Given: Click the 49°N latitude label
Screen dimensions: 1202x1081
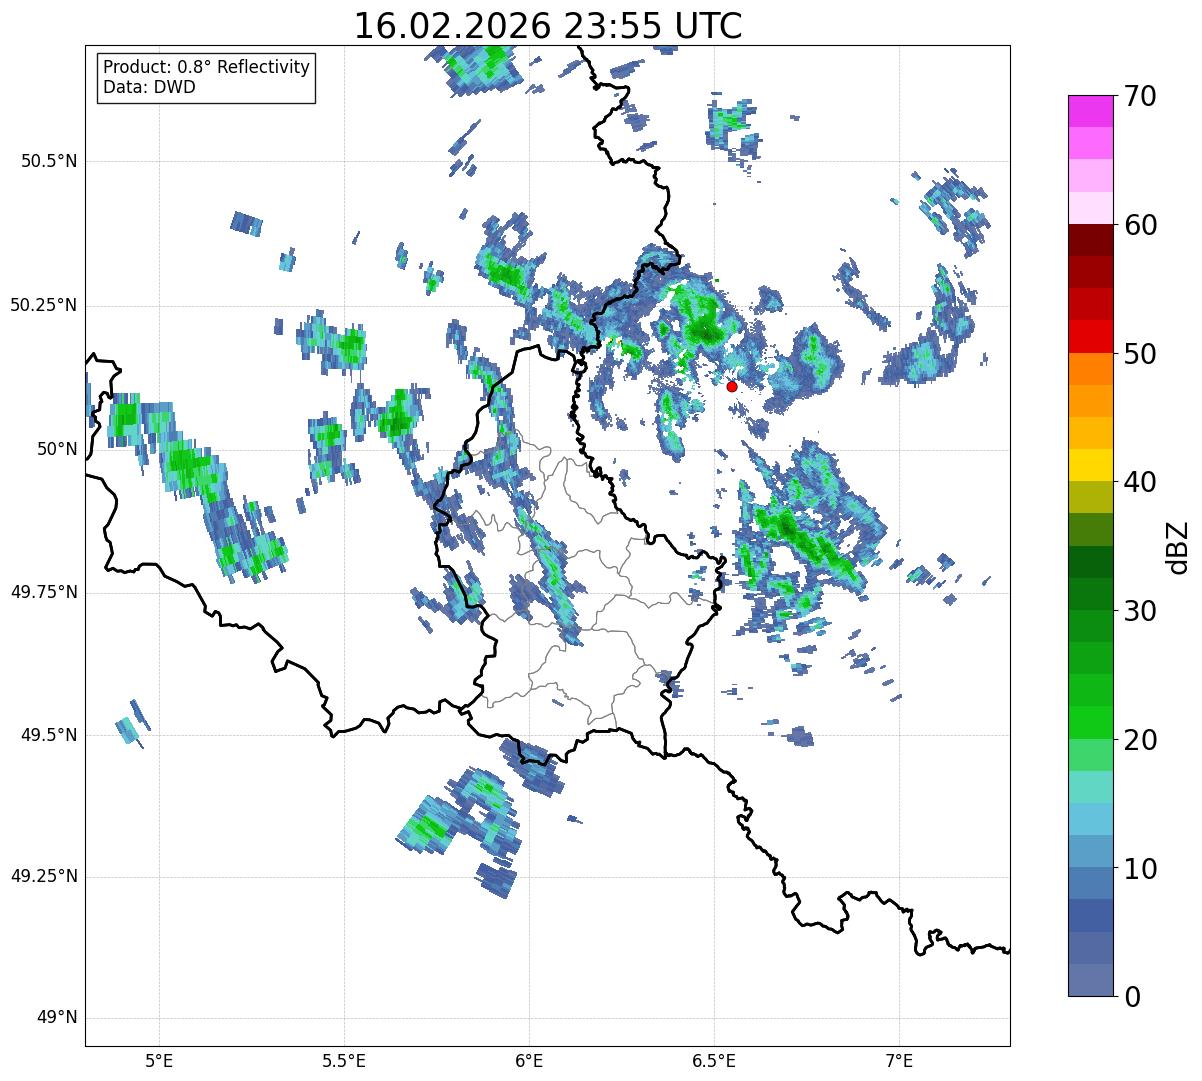Looking at the screenshot, I should point(57,1018).
